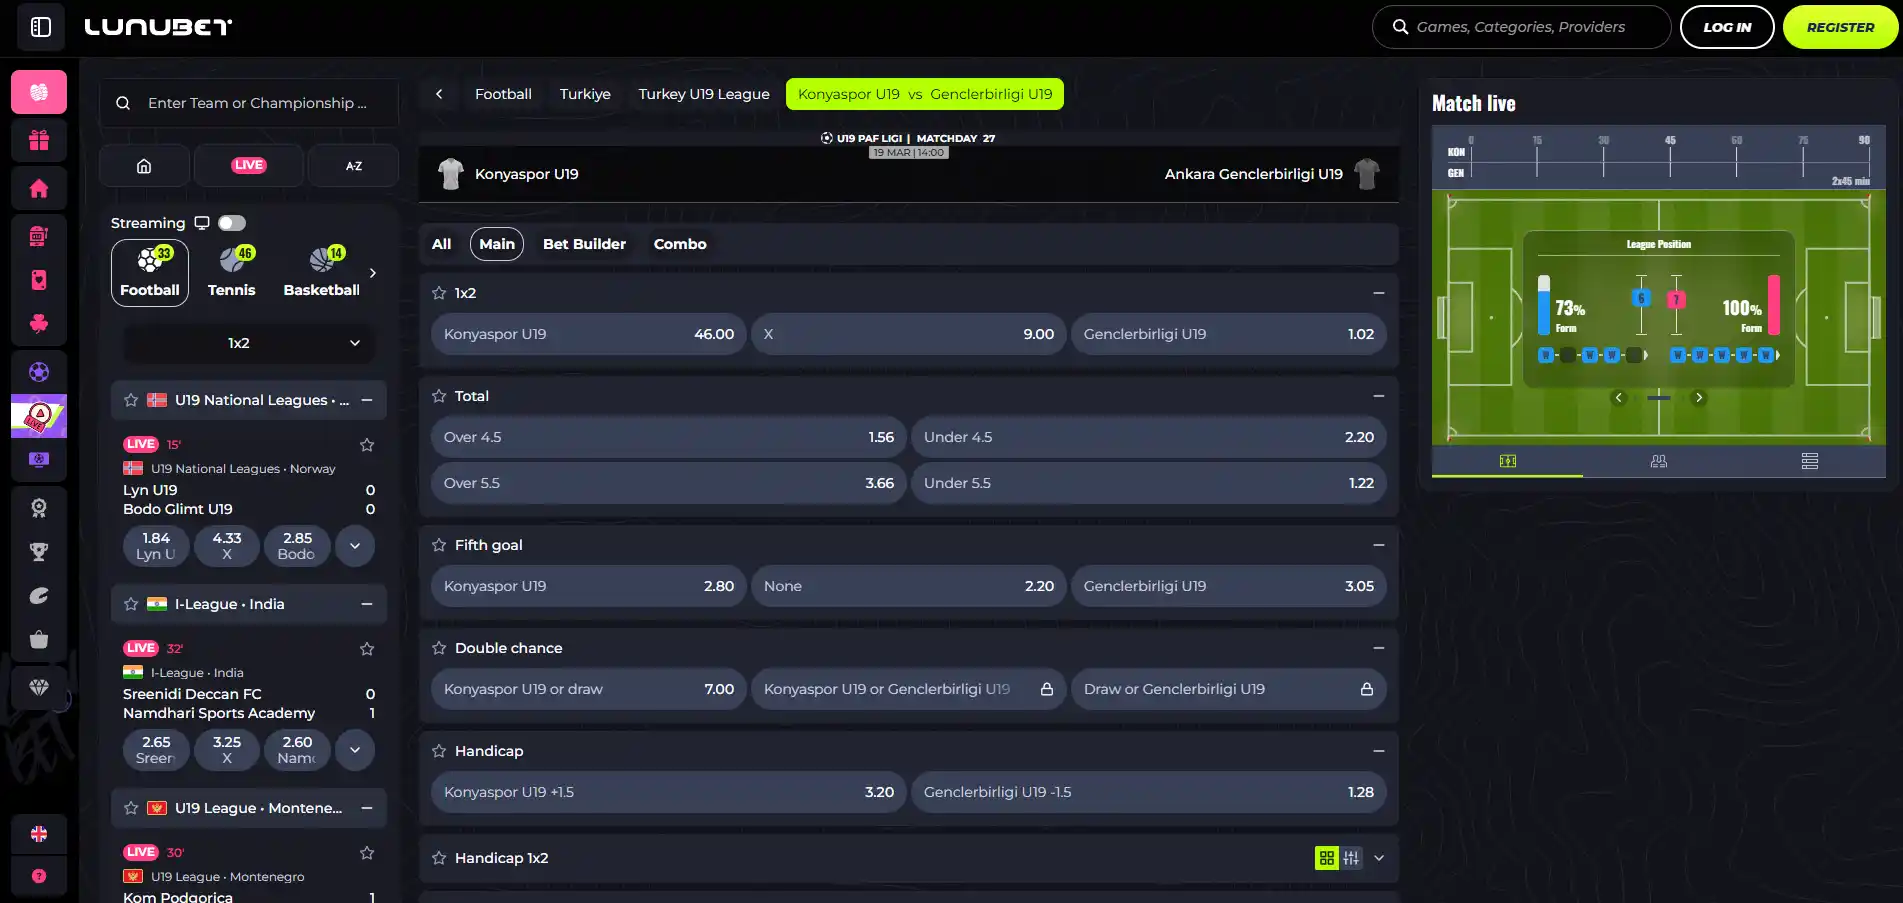Expand more markets for Sreenidi Deccan match
This screenshot has width=1903, height=903.
click(x=355, y=750)
